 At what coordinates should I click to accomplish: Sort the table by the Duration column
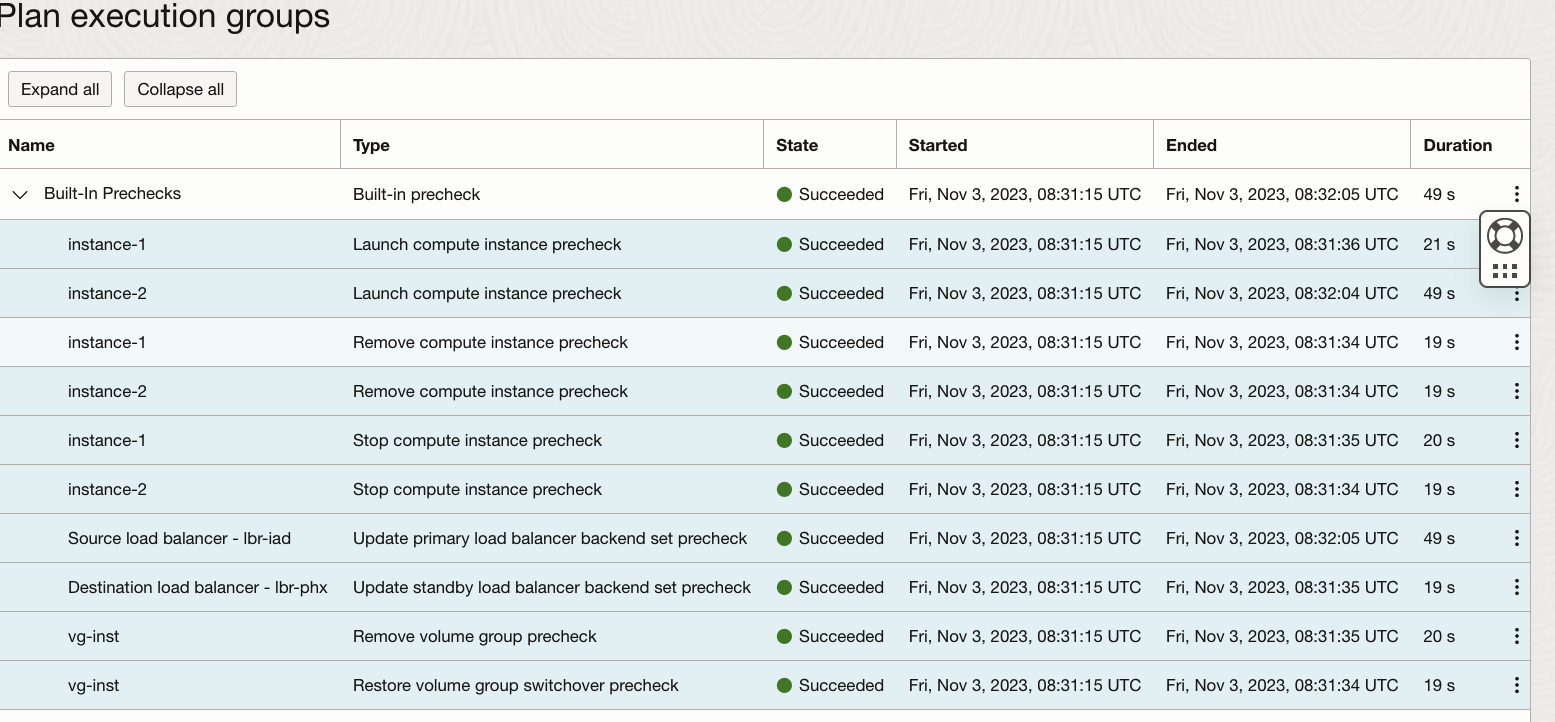coord(1447,145)
